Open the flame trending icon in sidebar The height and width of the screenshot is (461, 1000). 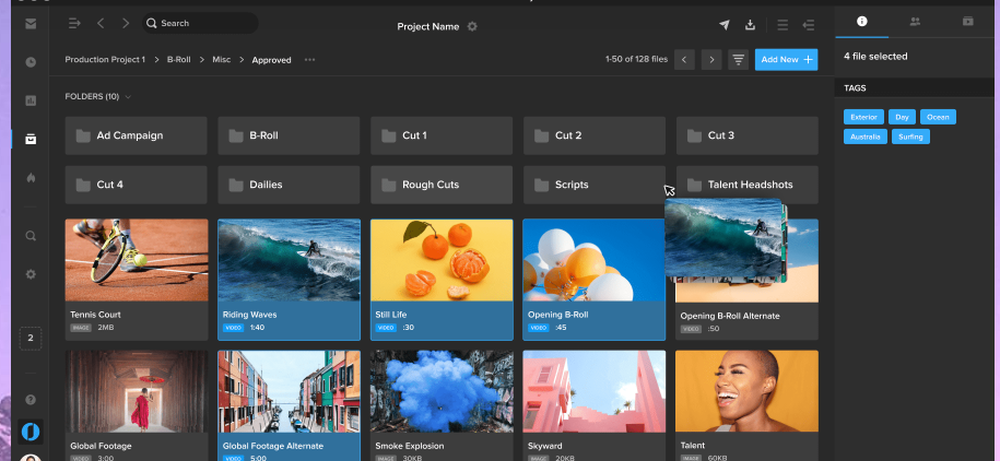point(31,178)
